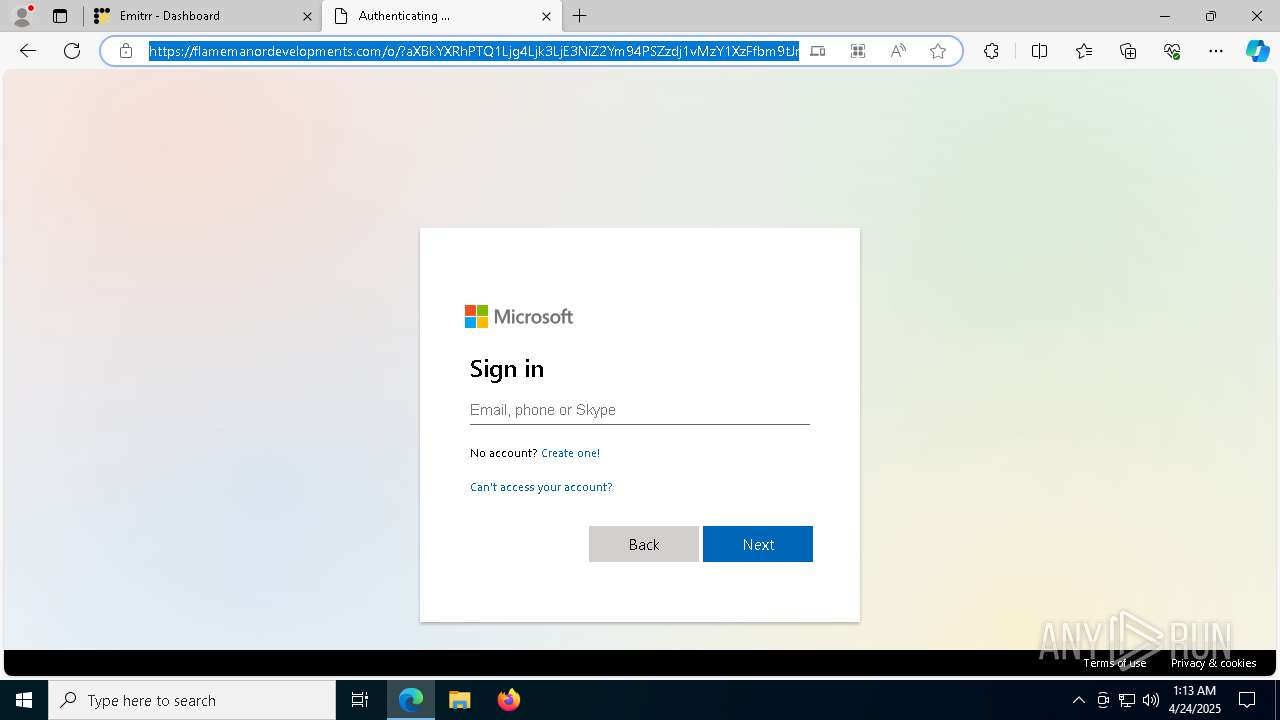Minimize the browser window
The height and width of the screenshot is (720, 1280).
point(1165,16)
